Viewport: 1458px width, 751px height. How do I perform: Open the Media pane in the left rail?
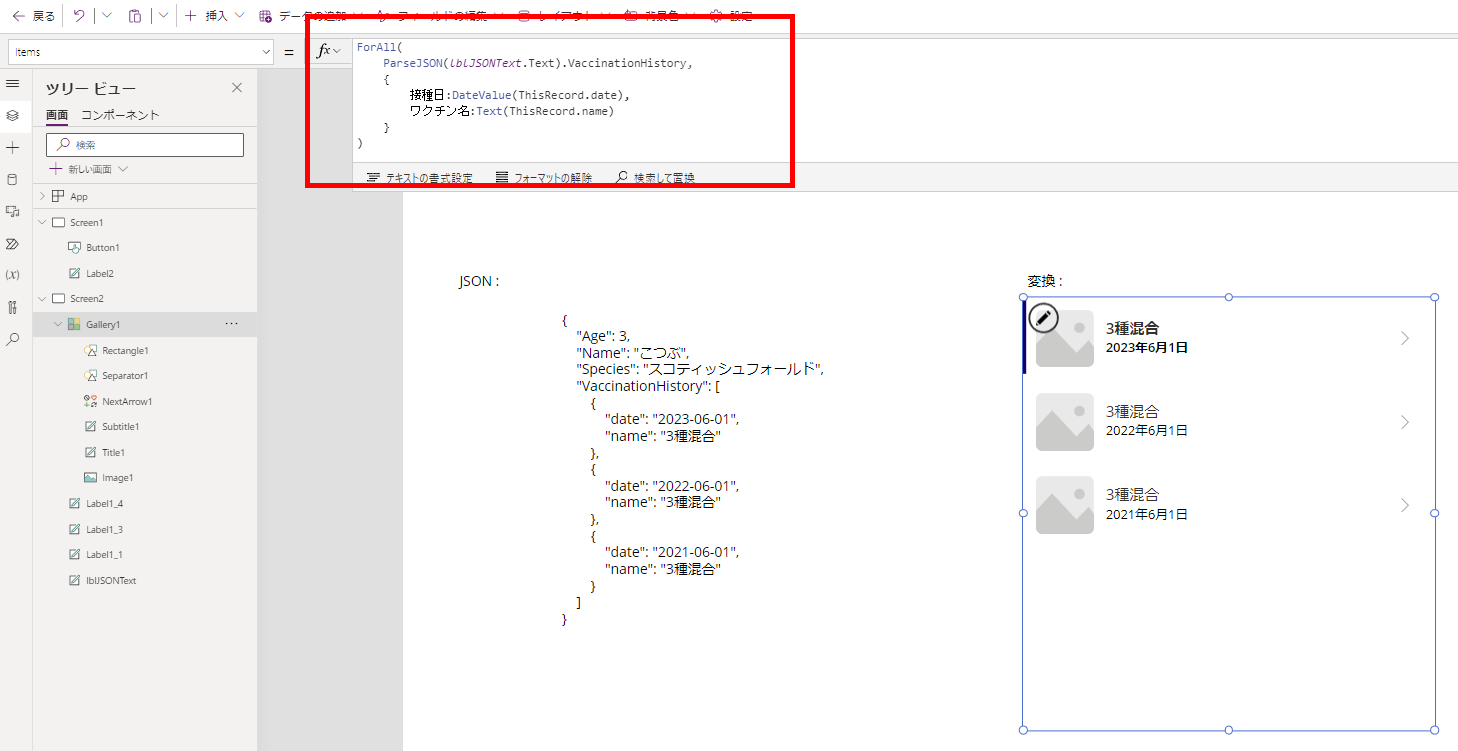tap(13, 211)
